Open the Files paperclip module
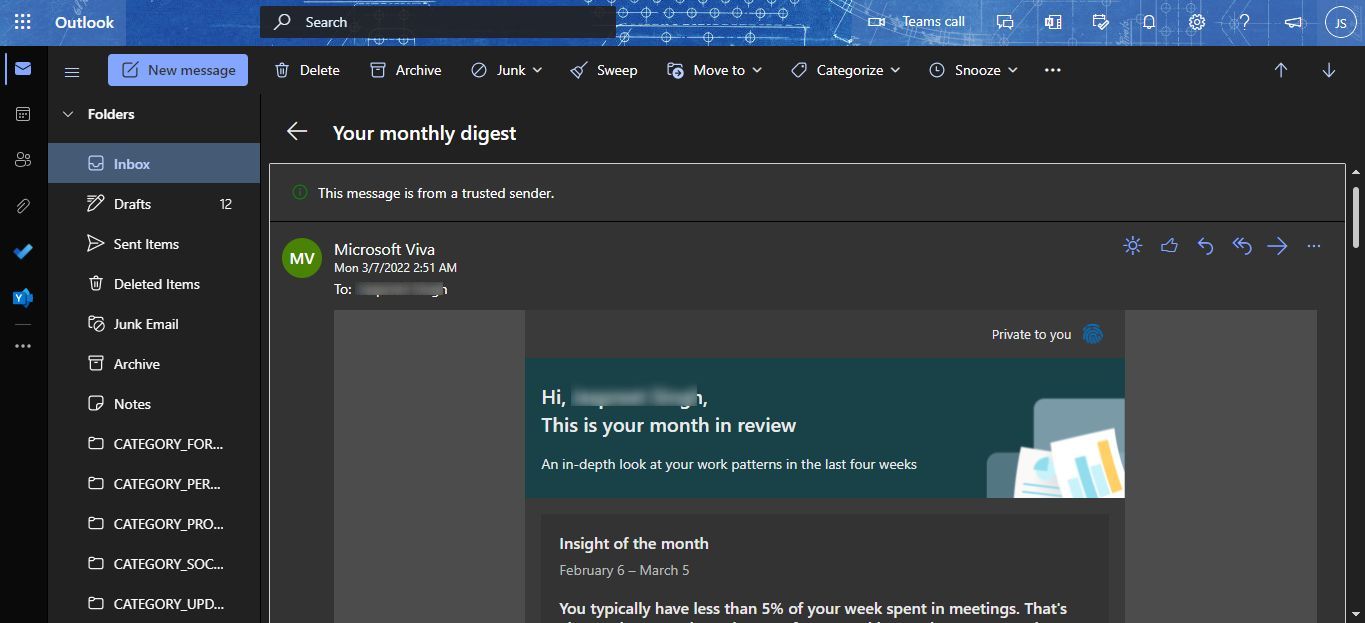The image size is (1365, 623). click(x=23, y=206)
